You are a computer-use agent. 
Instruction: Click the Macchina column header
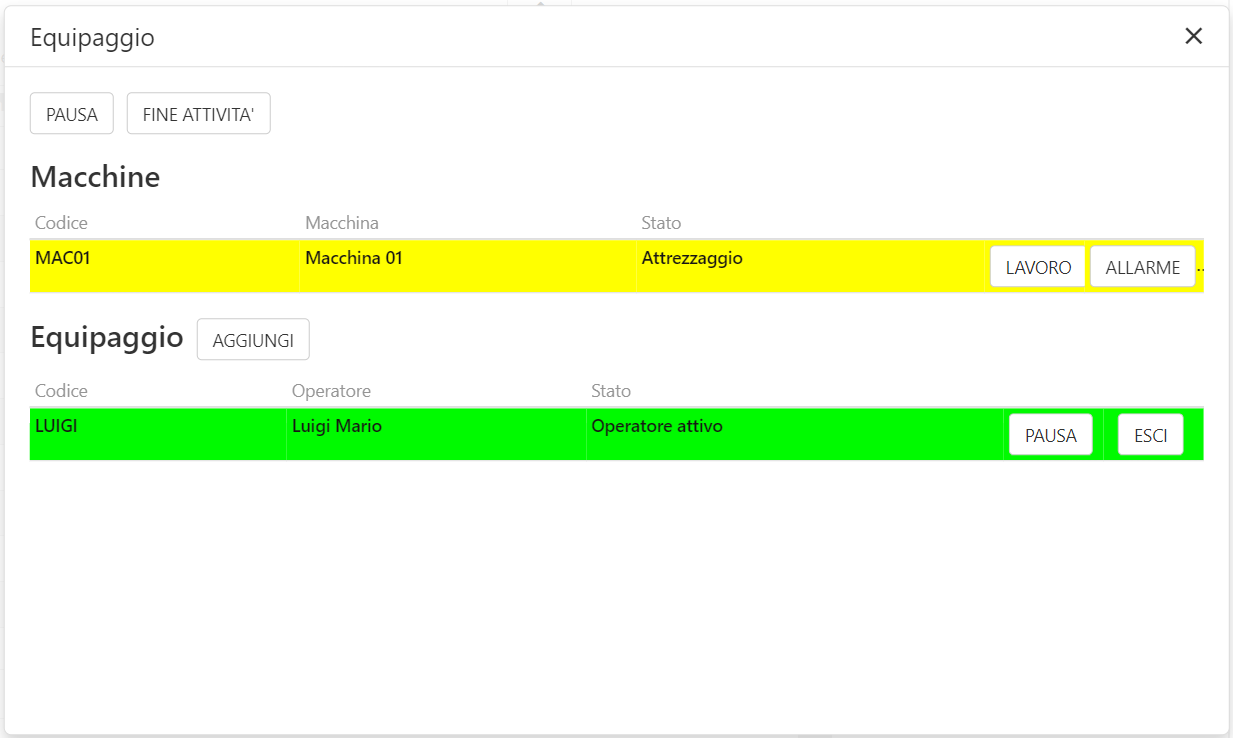click(x=342, y=222)
